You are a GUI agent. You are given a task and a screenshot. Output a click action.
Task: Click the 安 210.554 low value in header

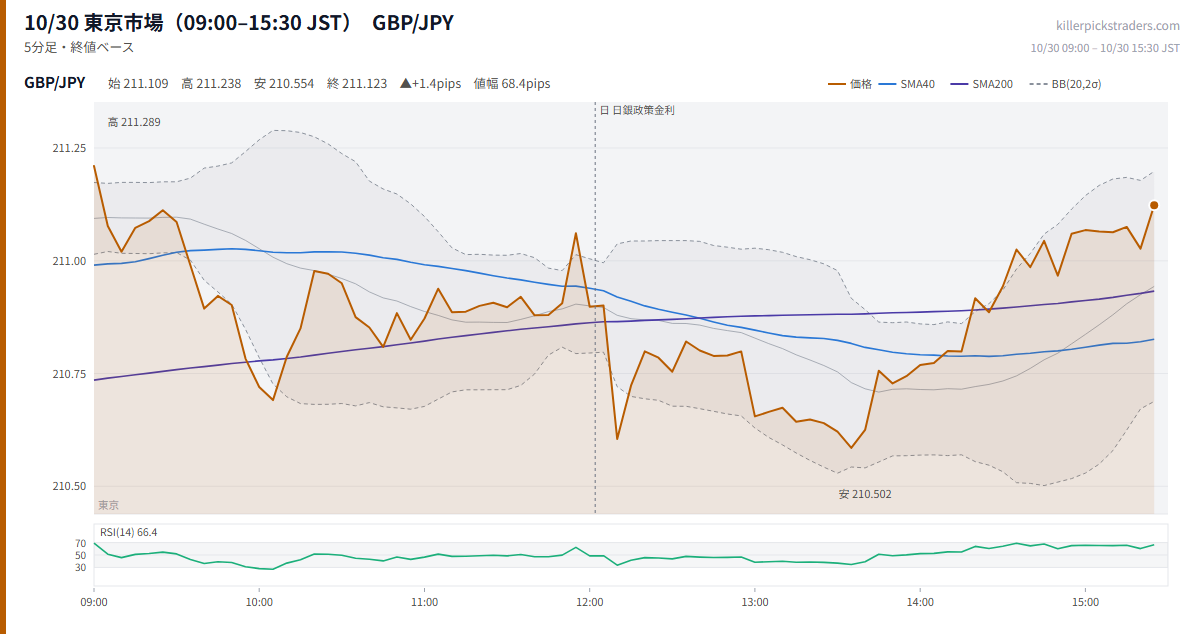click(x=284, y=84)
